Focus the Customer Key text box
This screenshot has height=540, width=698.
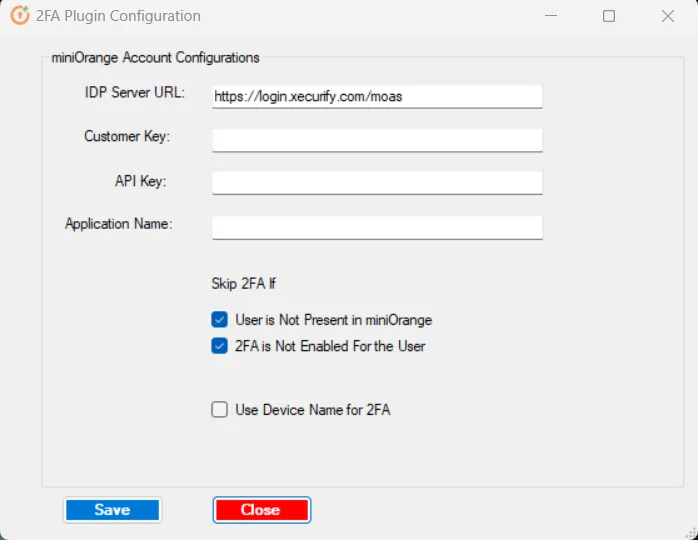tap(377, 140)
